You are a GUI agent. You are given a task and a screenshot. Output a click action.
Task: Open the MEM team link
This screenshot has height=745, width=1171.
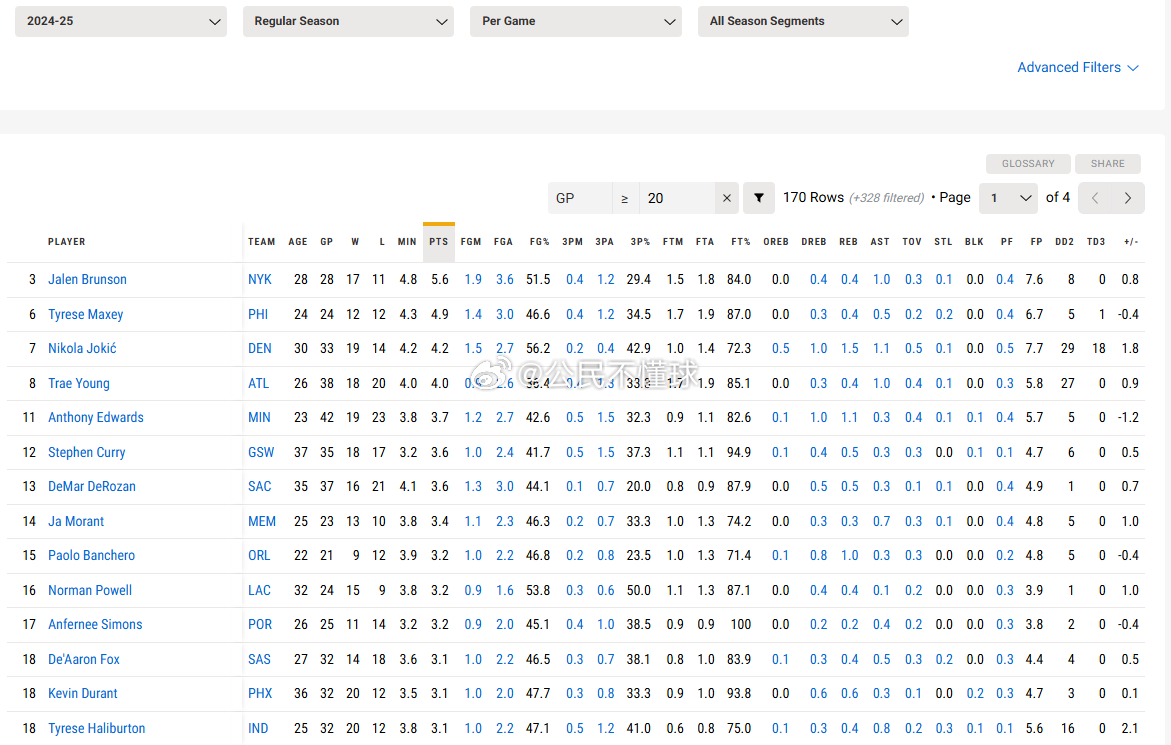tap(261, 521)
